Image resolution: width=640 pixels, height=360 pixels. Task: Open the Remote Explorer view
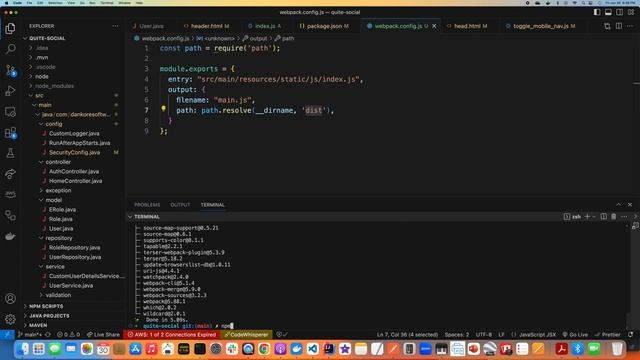[x=10, y=112]
